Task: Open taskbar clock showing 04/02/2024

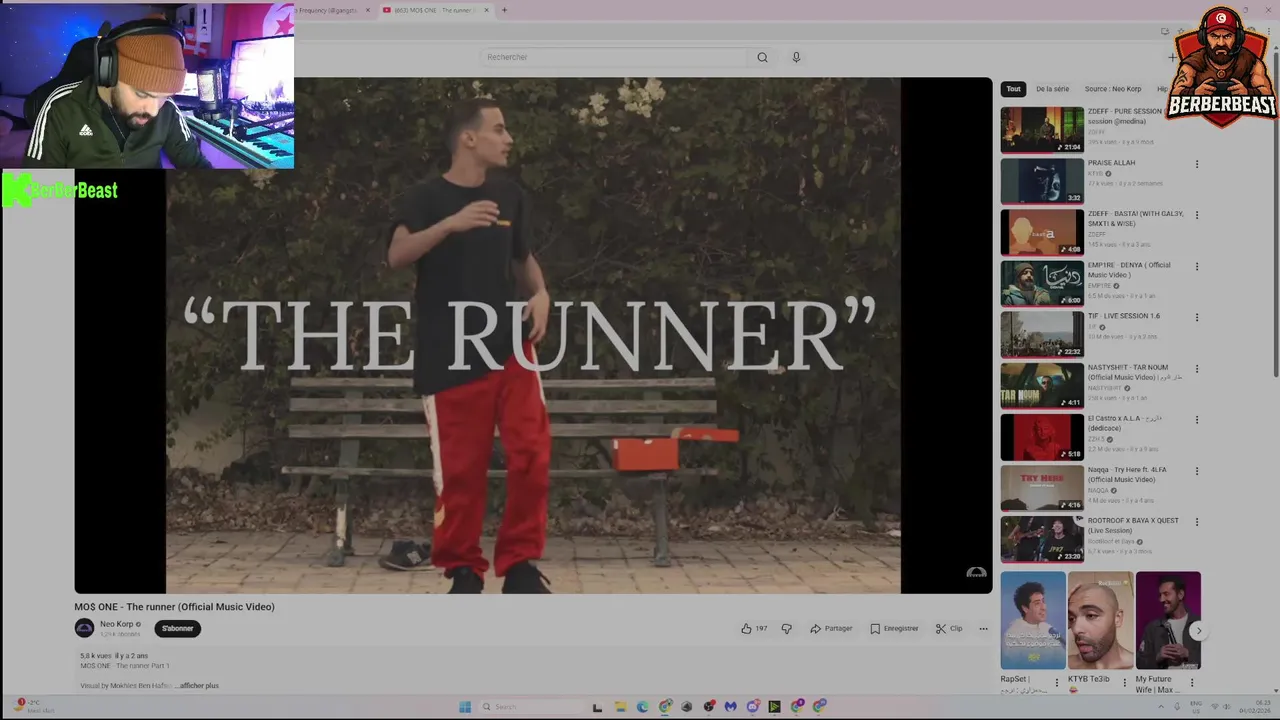Action: click(x=1255, y=707)
